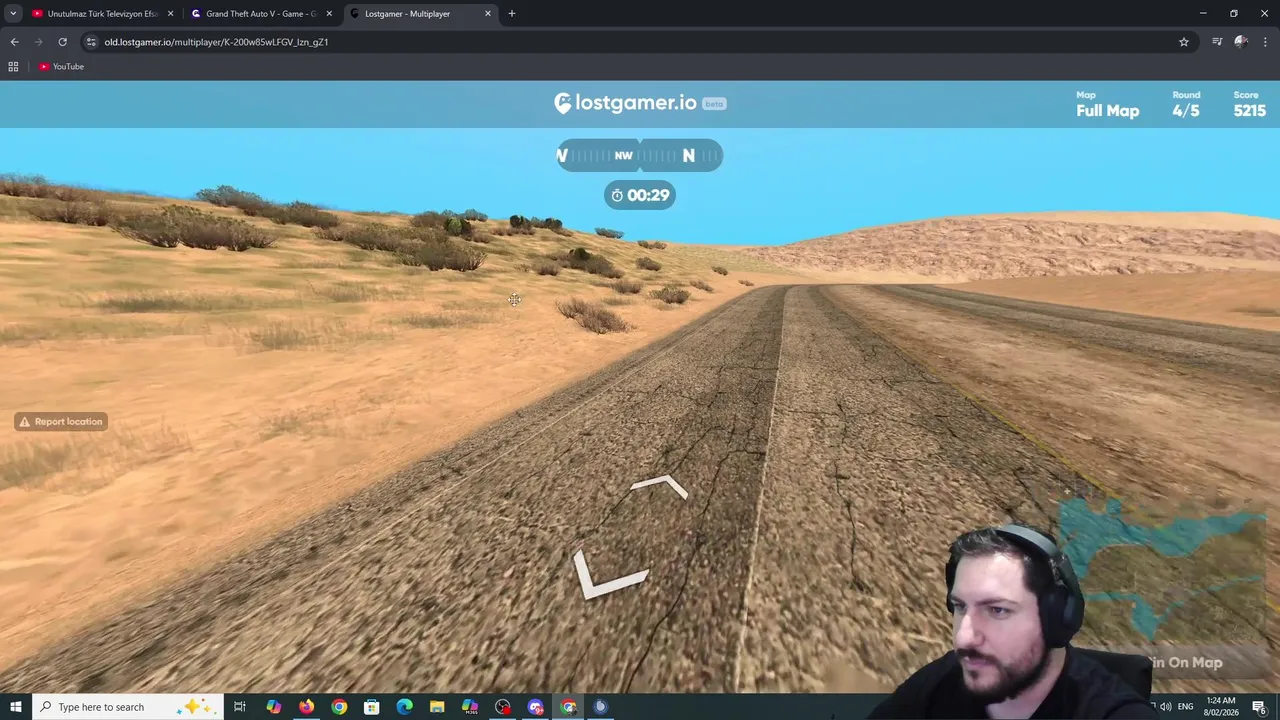Open the media controls icon in Chrome toolbar

[x=1217, y=42]
